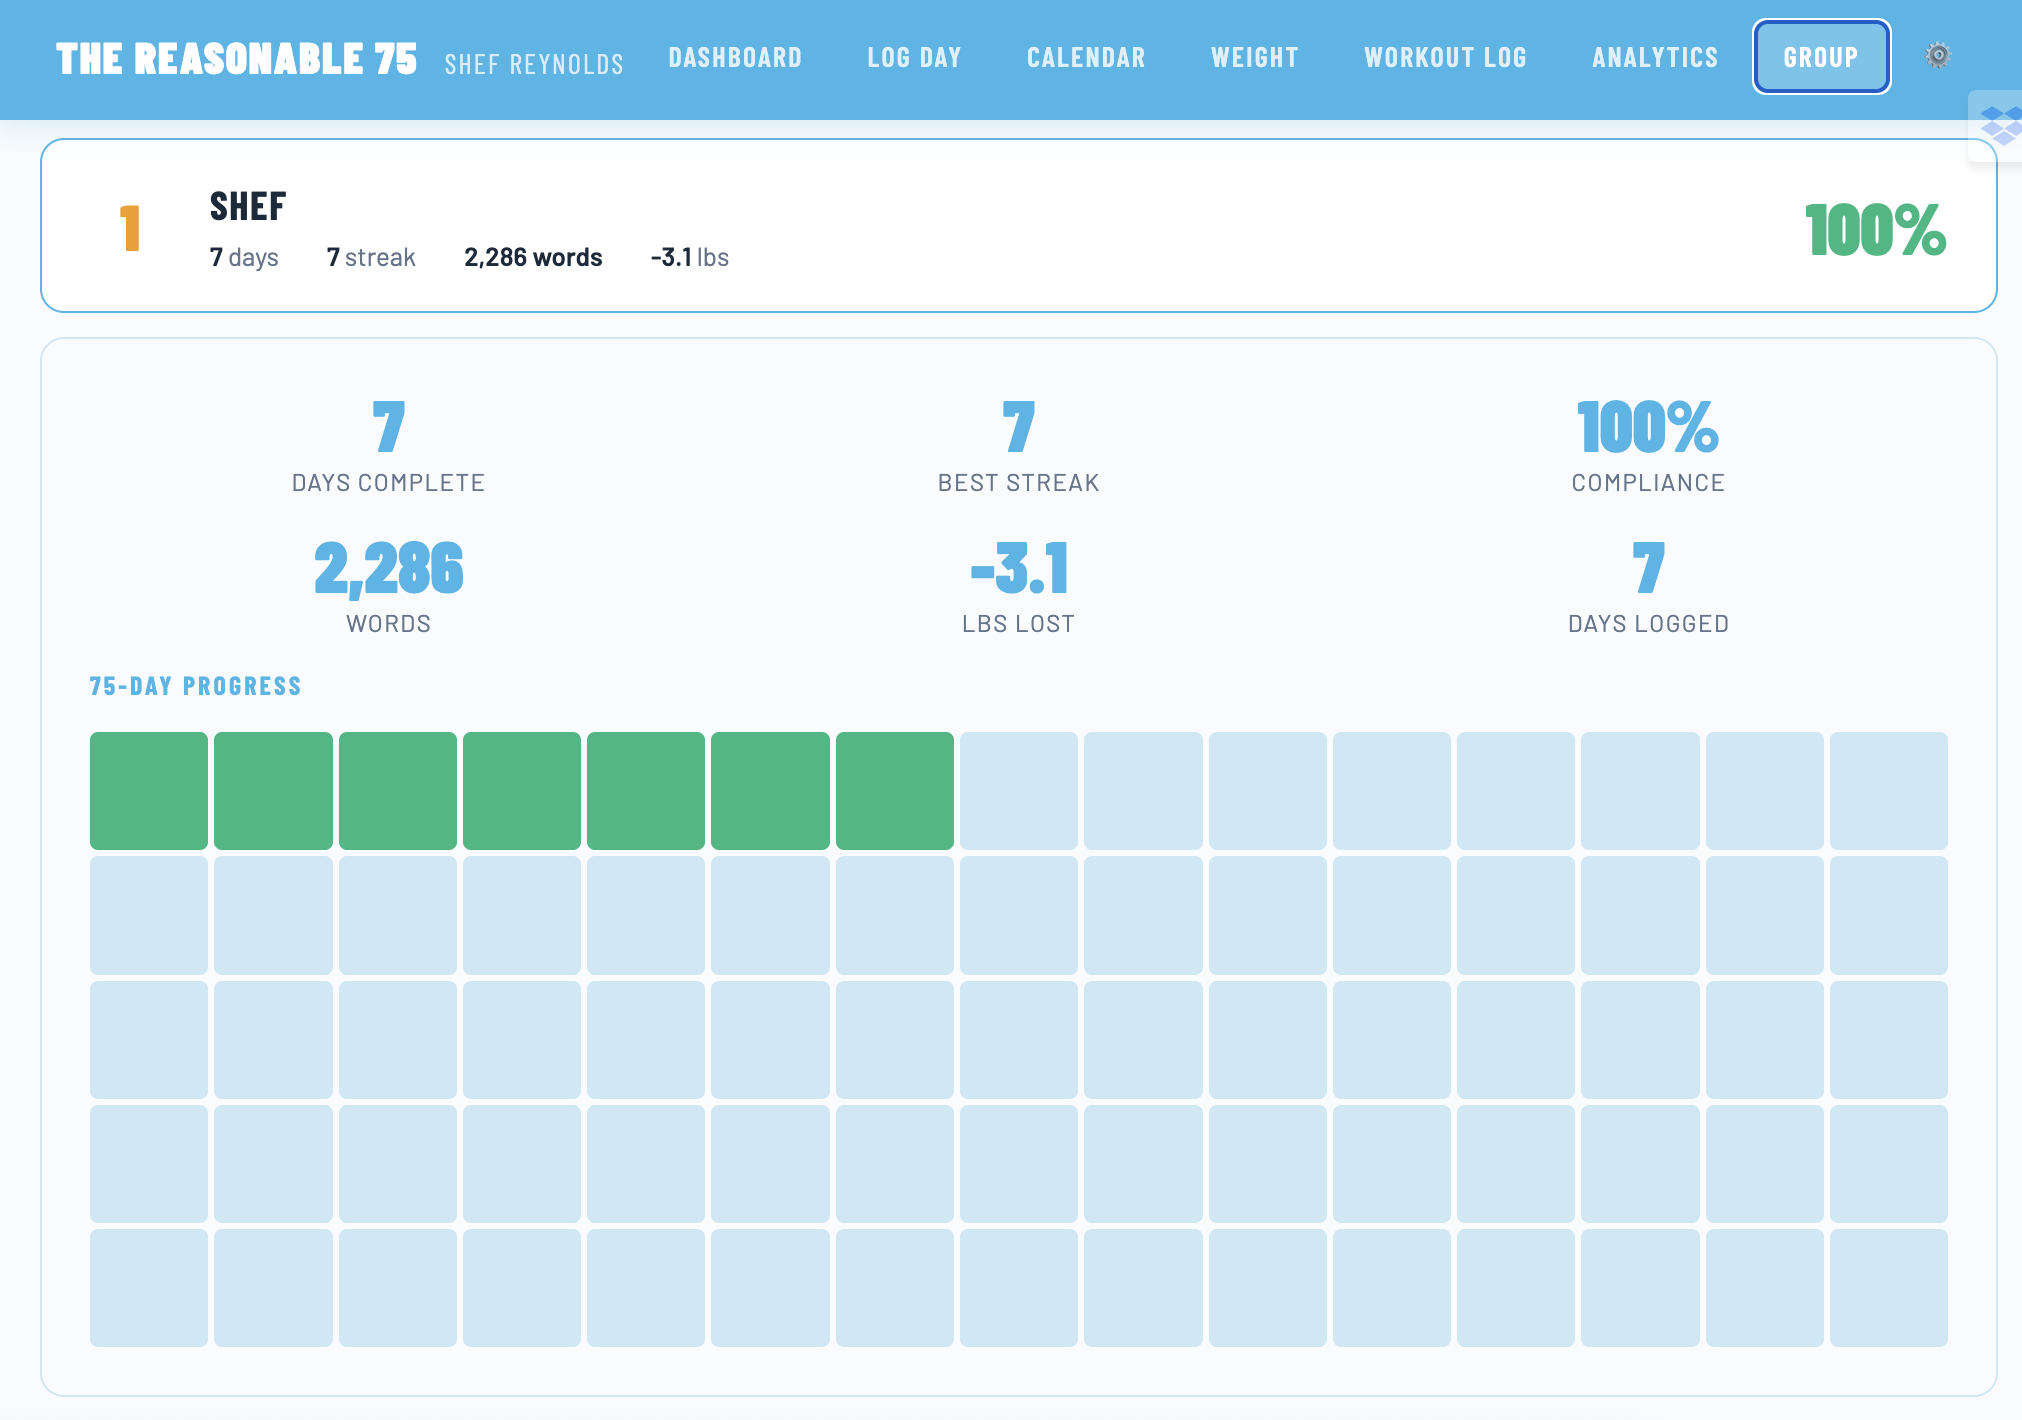The width and height of the screenshot is (2022, 1420).
Task: Open the Analytics page
Action: pos(1654,57)
